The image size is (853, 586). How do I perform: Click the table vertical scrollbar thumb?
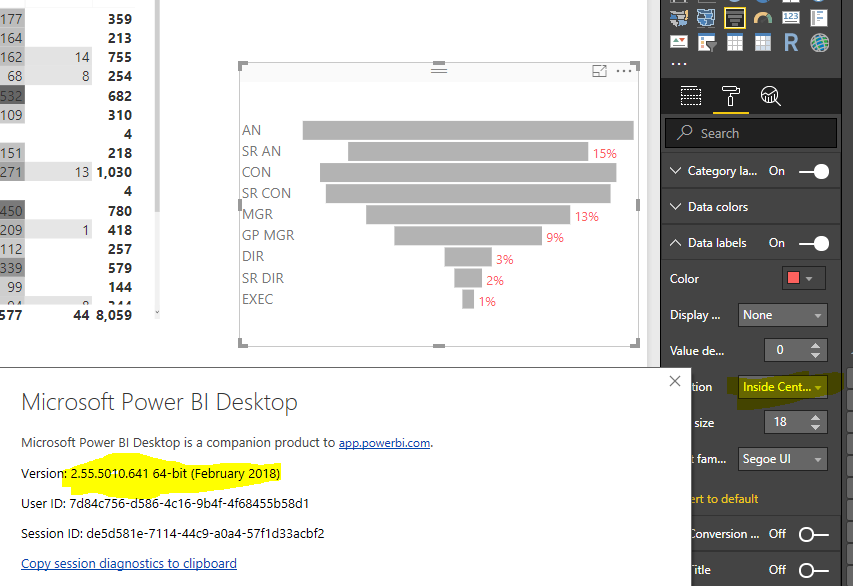[x=157, y=106]
